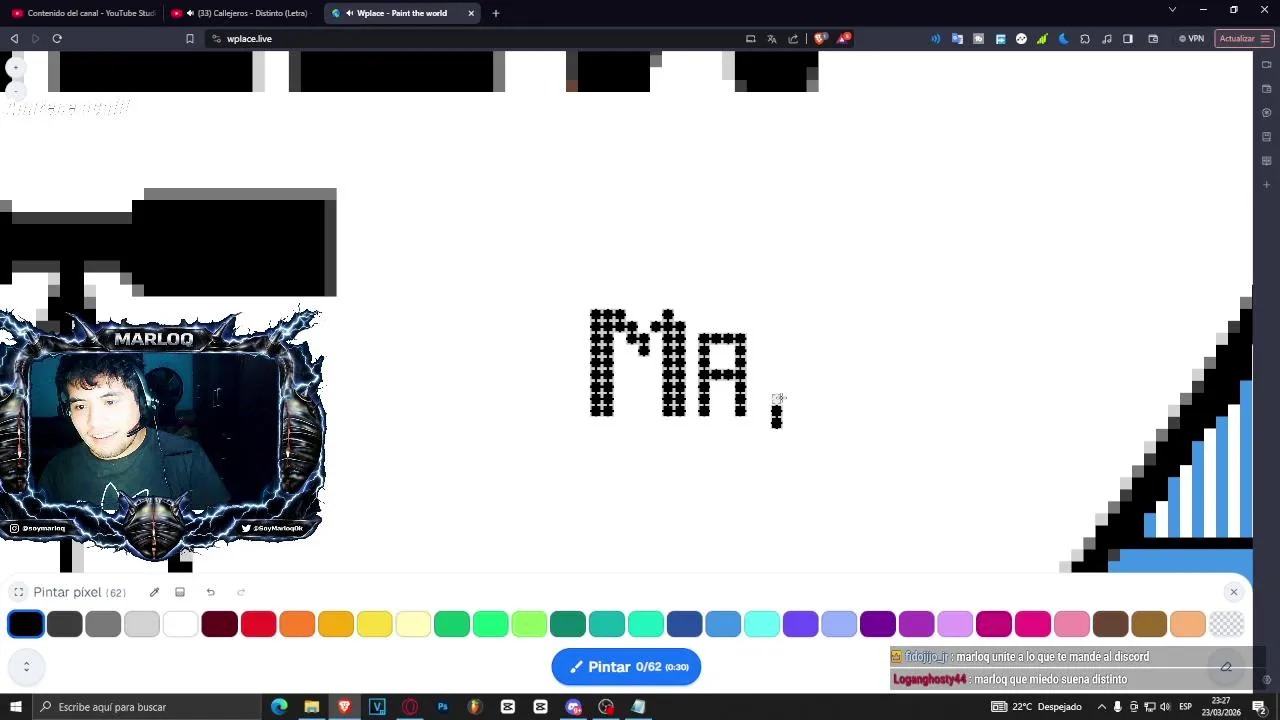Image resolution: width=1280 pixels, height=720 pixels.
Task: Open Opera browser from taskbar
Action: [410, 707]
